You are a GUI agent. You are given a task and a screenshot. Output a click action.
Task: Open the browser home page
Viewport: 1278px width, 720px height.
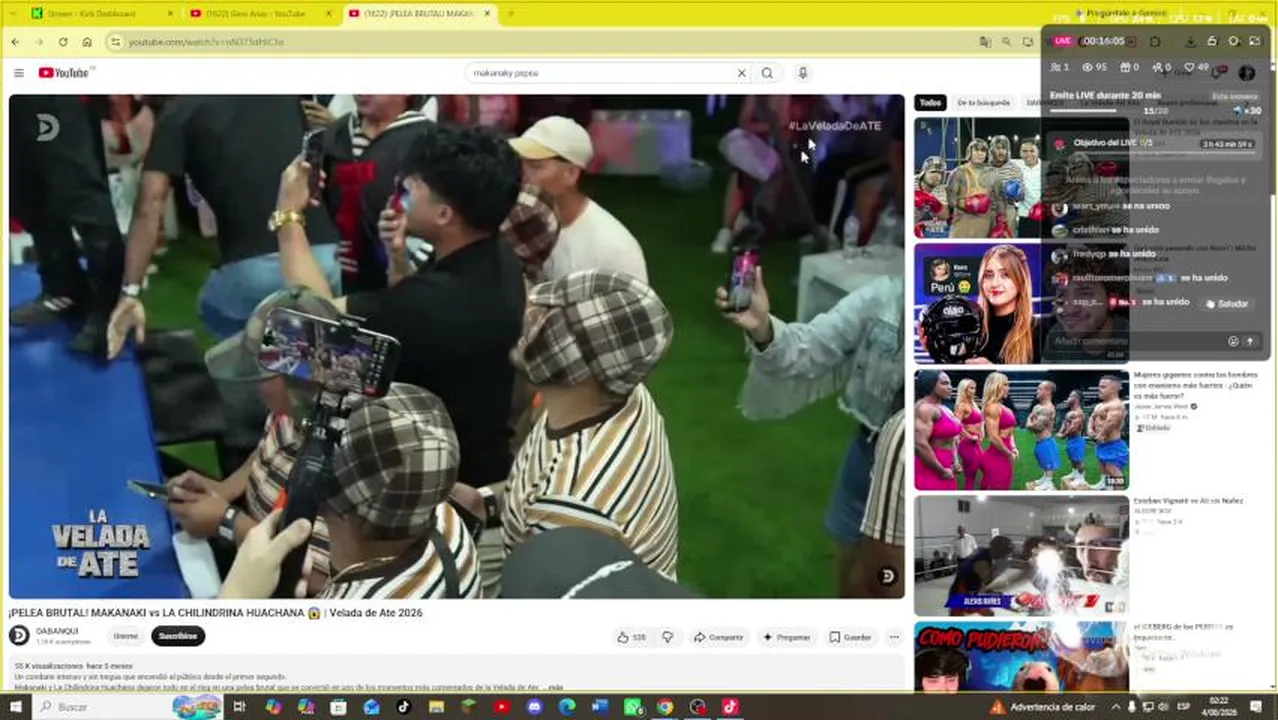[x=87, y=42]
